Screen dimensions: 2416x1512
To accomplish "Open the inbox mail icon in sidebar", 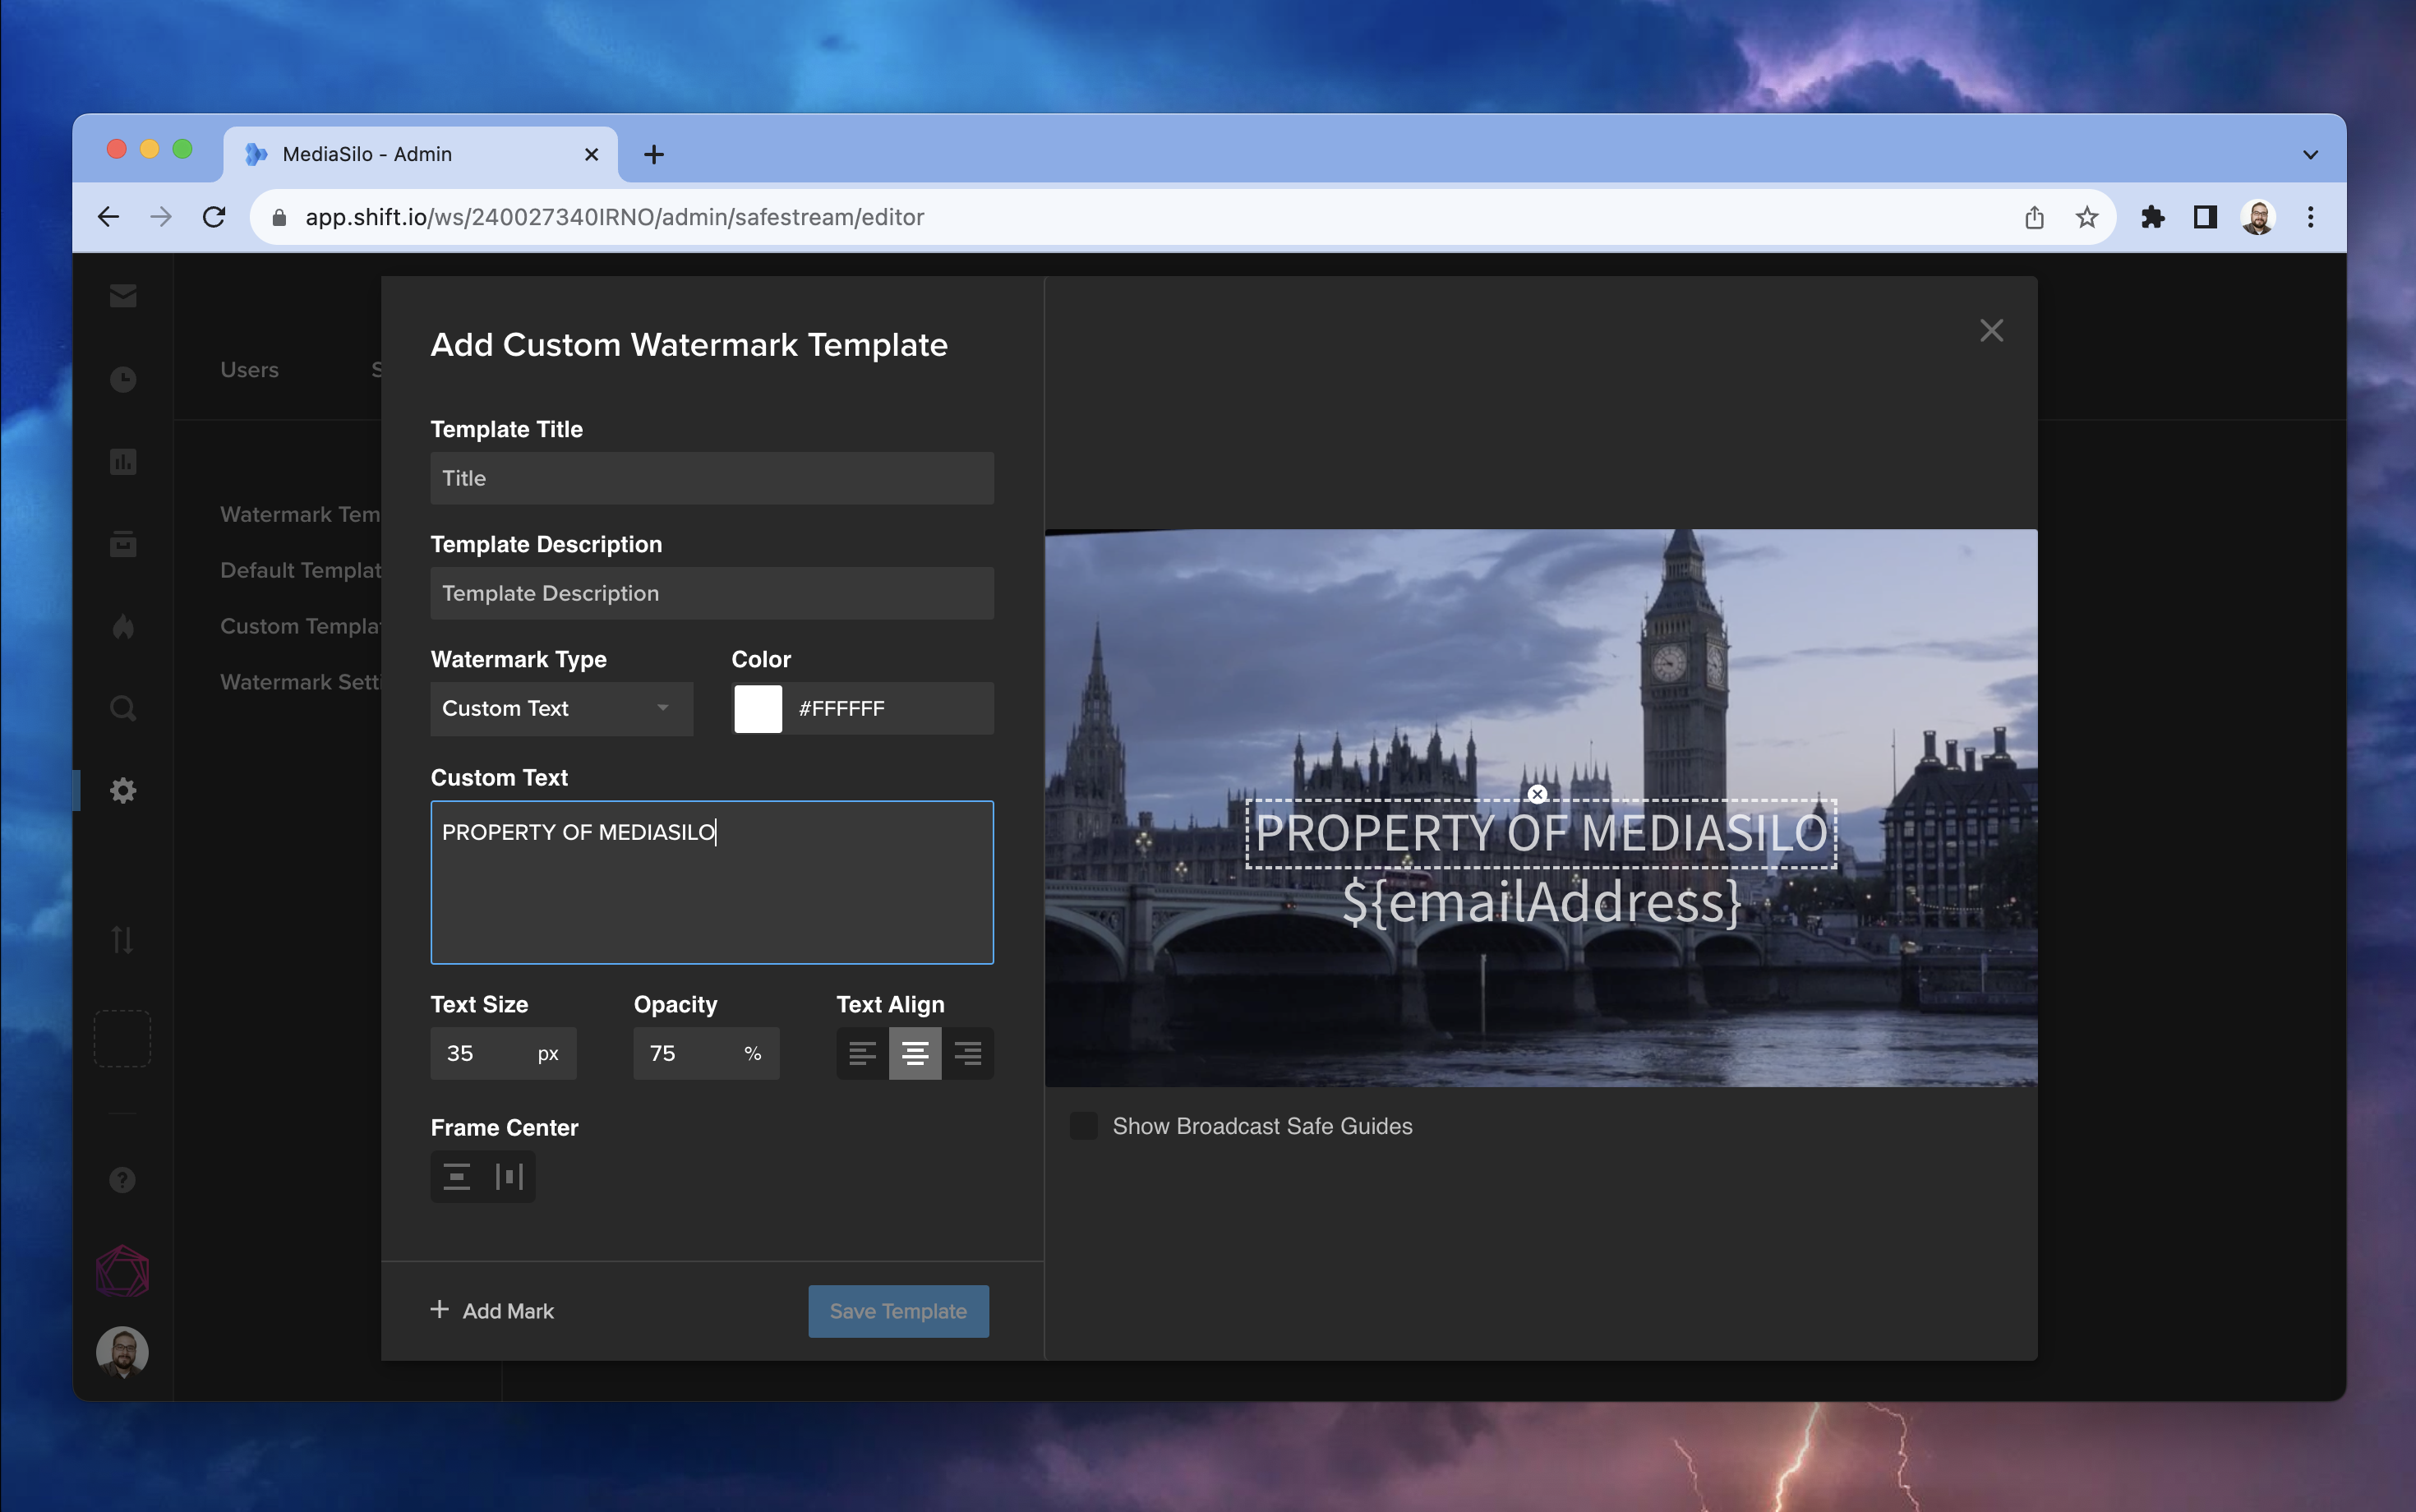I will pos(123,296).
